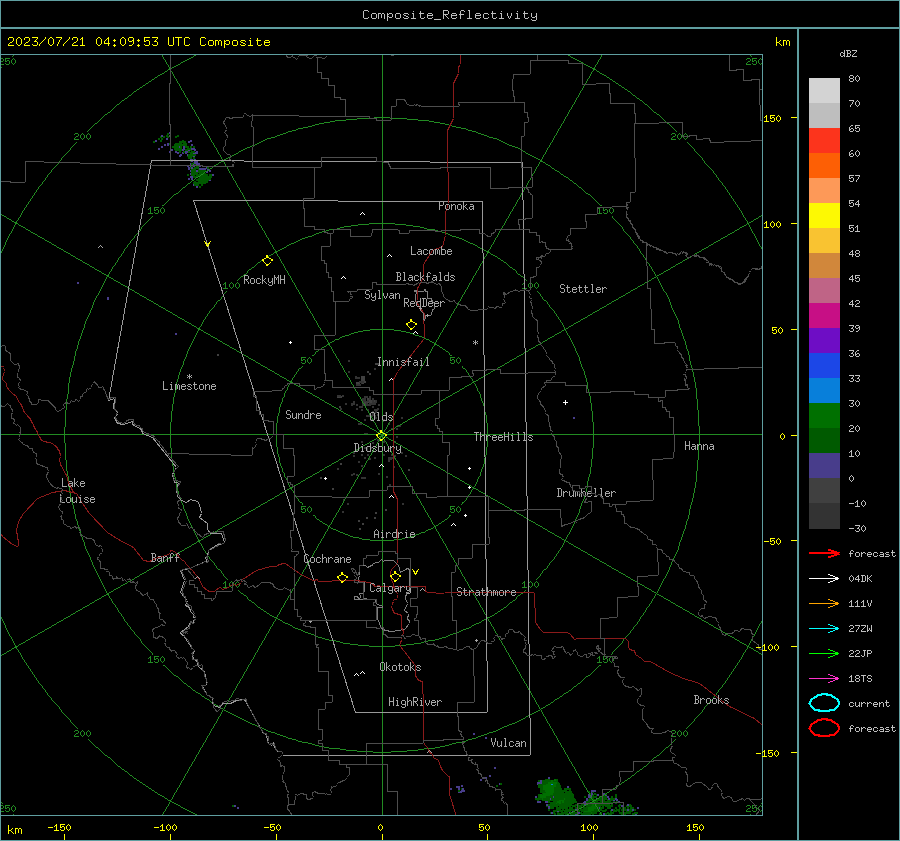Pick the bright green 20-30 dBZ swatch
900x841 pixels.
tap(824, 416)
